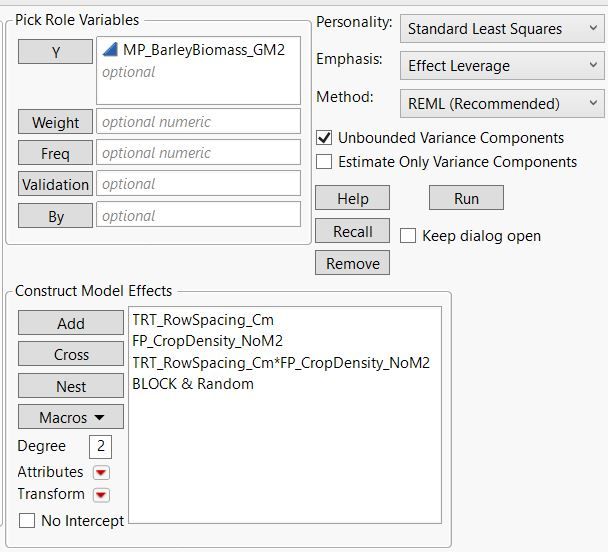Select the TRT_RowSpacing_Cm*FP_CropDensity_NoM2 interaction effect

point(280,362)
